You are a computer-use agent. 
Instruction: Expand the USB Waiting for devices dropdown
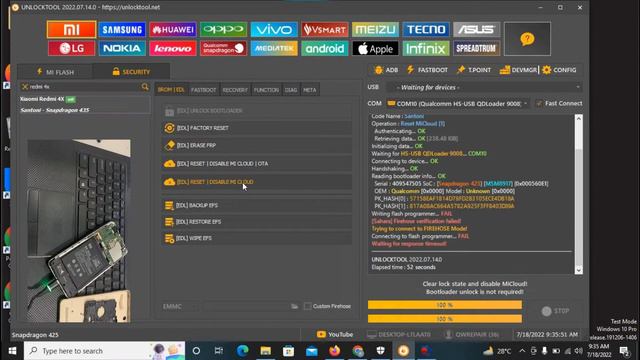[x=484, y=87]
